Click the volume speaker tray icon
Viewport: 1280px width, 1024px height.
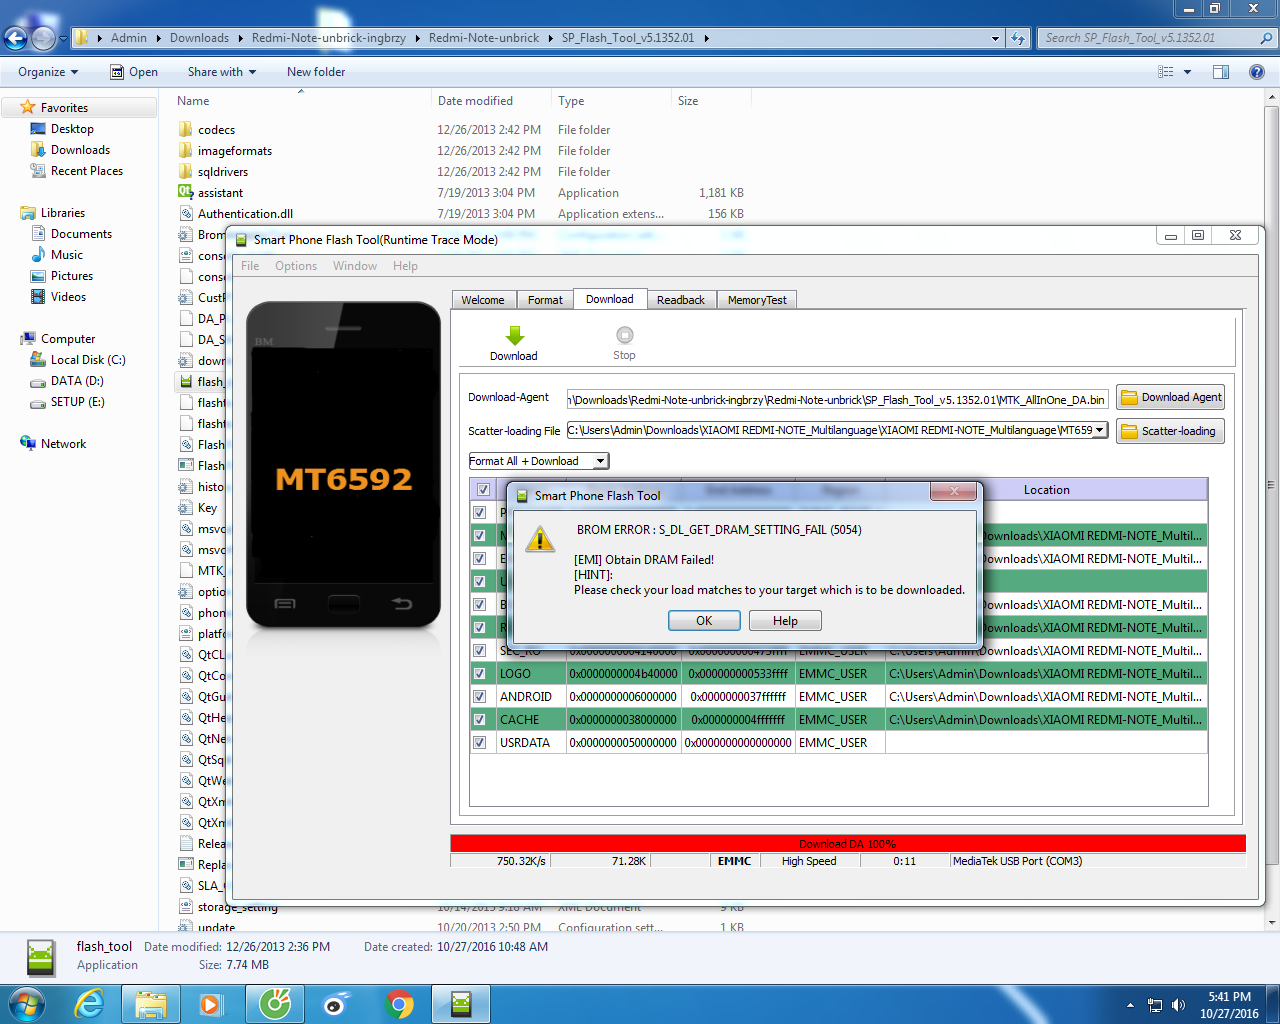(1178, 1005)
